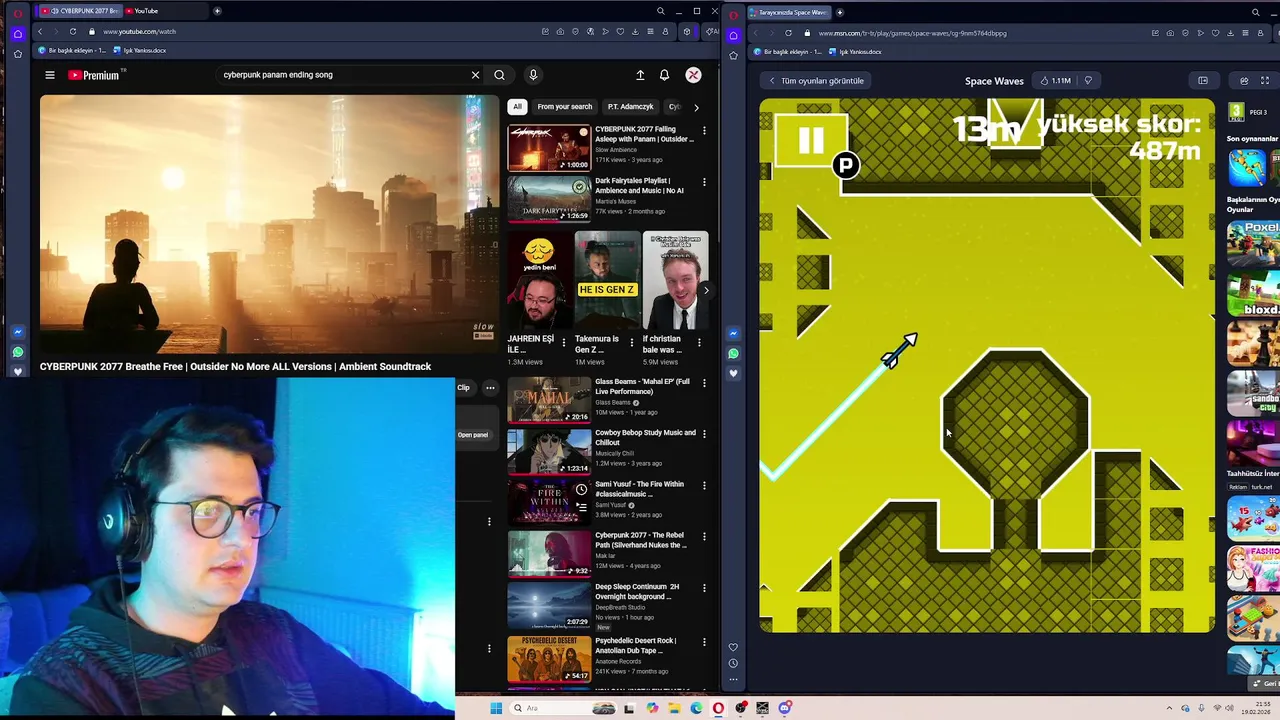Open options for If christian bale short
The height and width of the screenshot is (720, 1280).
pyautogui.click(x=699, y=342)
